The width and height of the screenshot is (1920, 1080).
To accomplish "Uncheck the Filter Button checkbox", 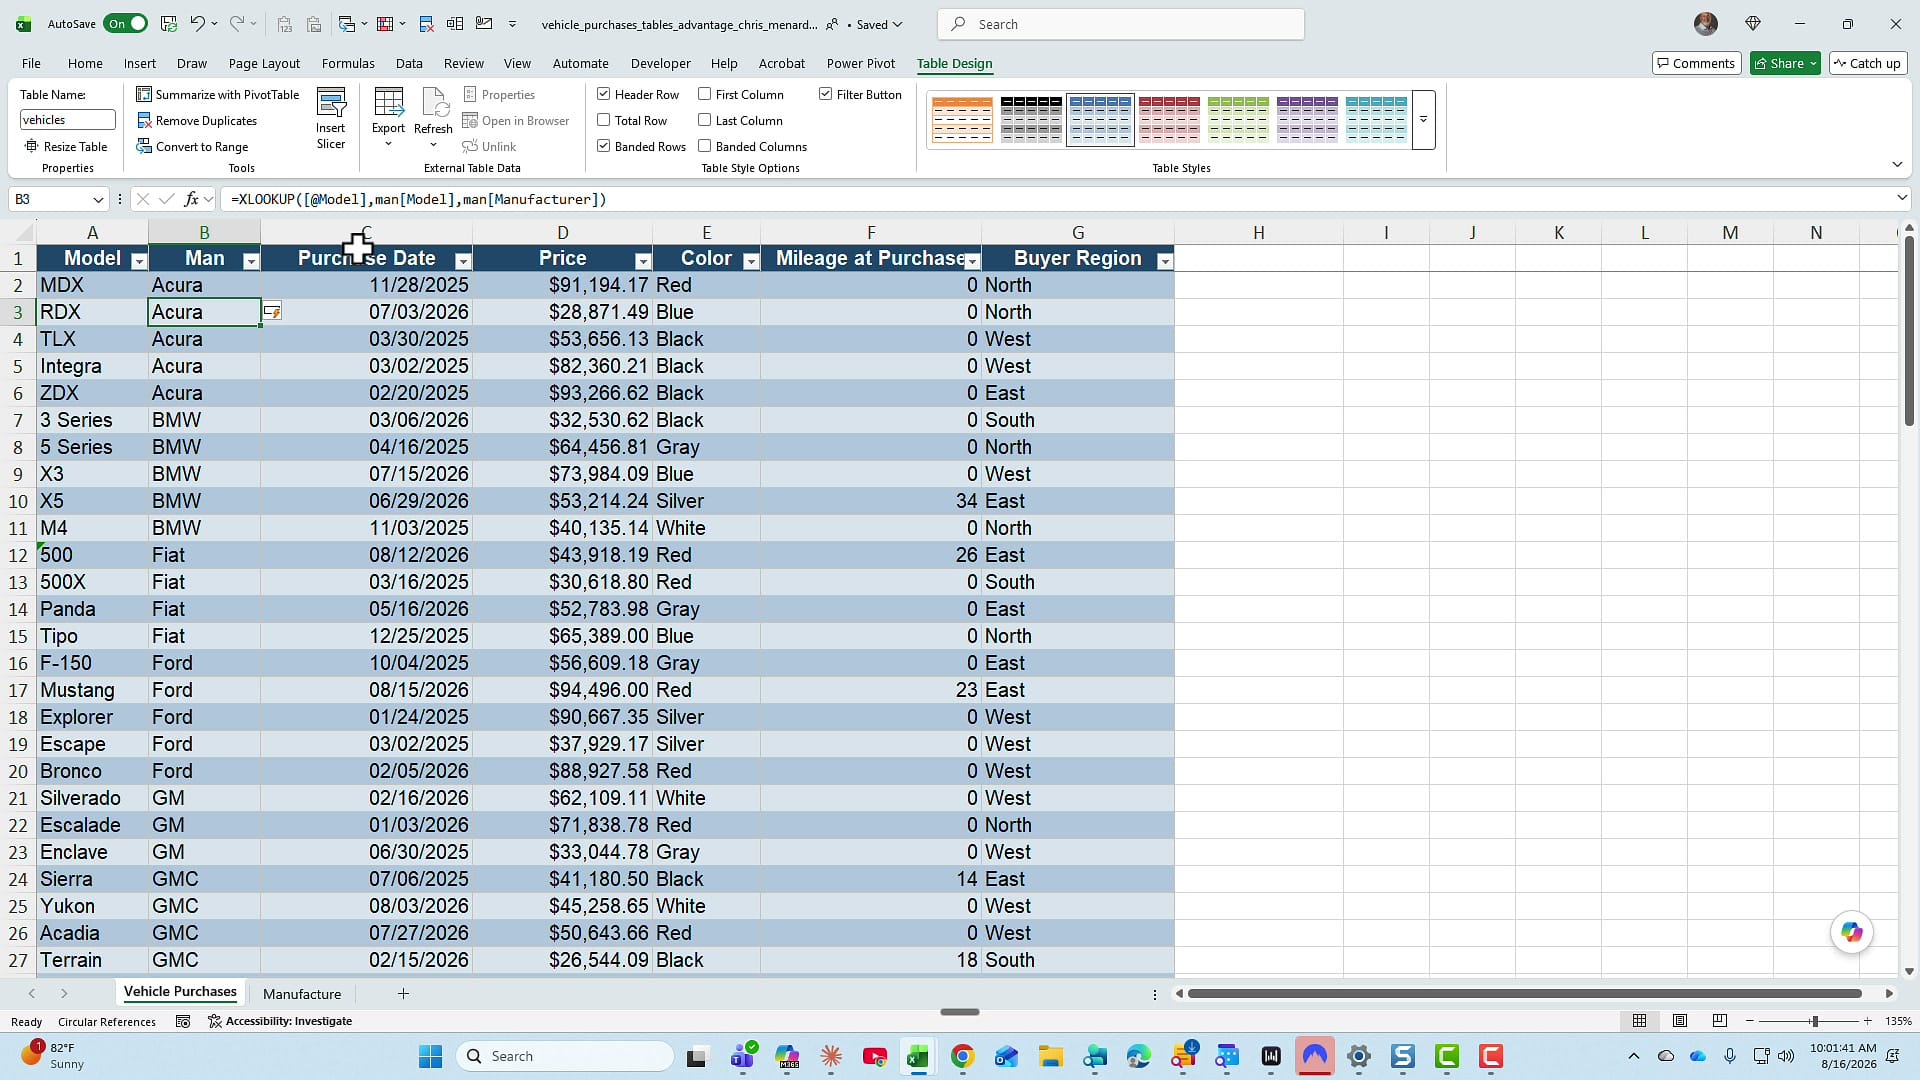I will (x=826, y=94).
